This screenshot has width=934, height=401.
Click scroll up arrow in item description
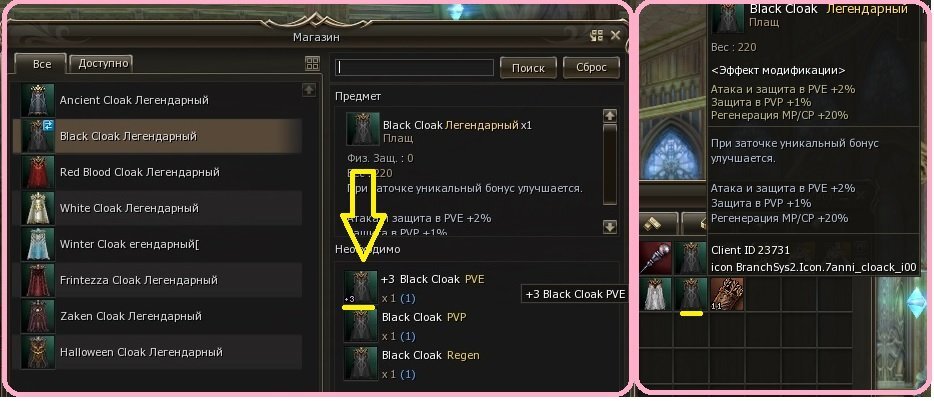(610, 116)
